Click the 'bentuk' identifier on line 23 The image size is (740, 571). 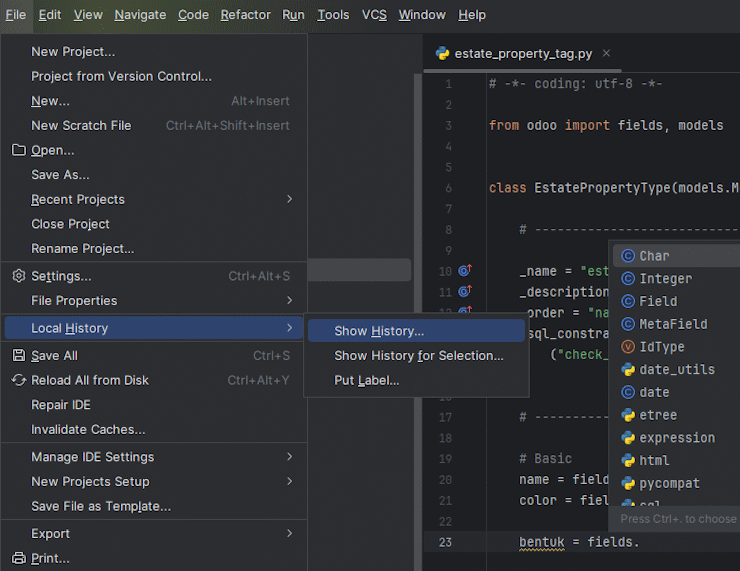[x=541, y=542]
